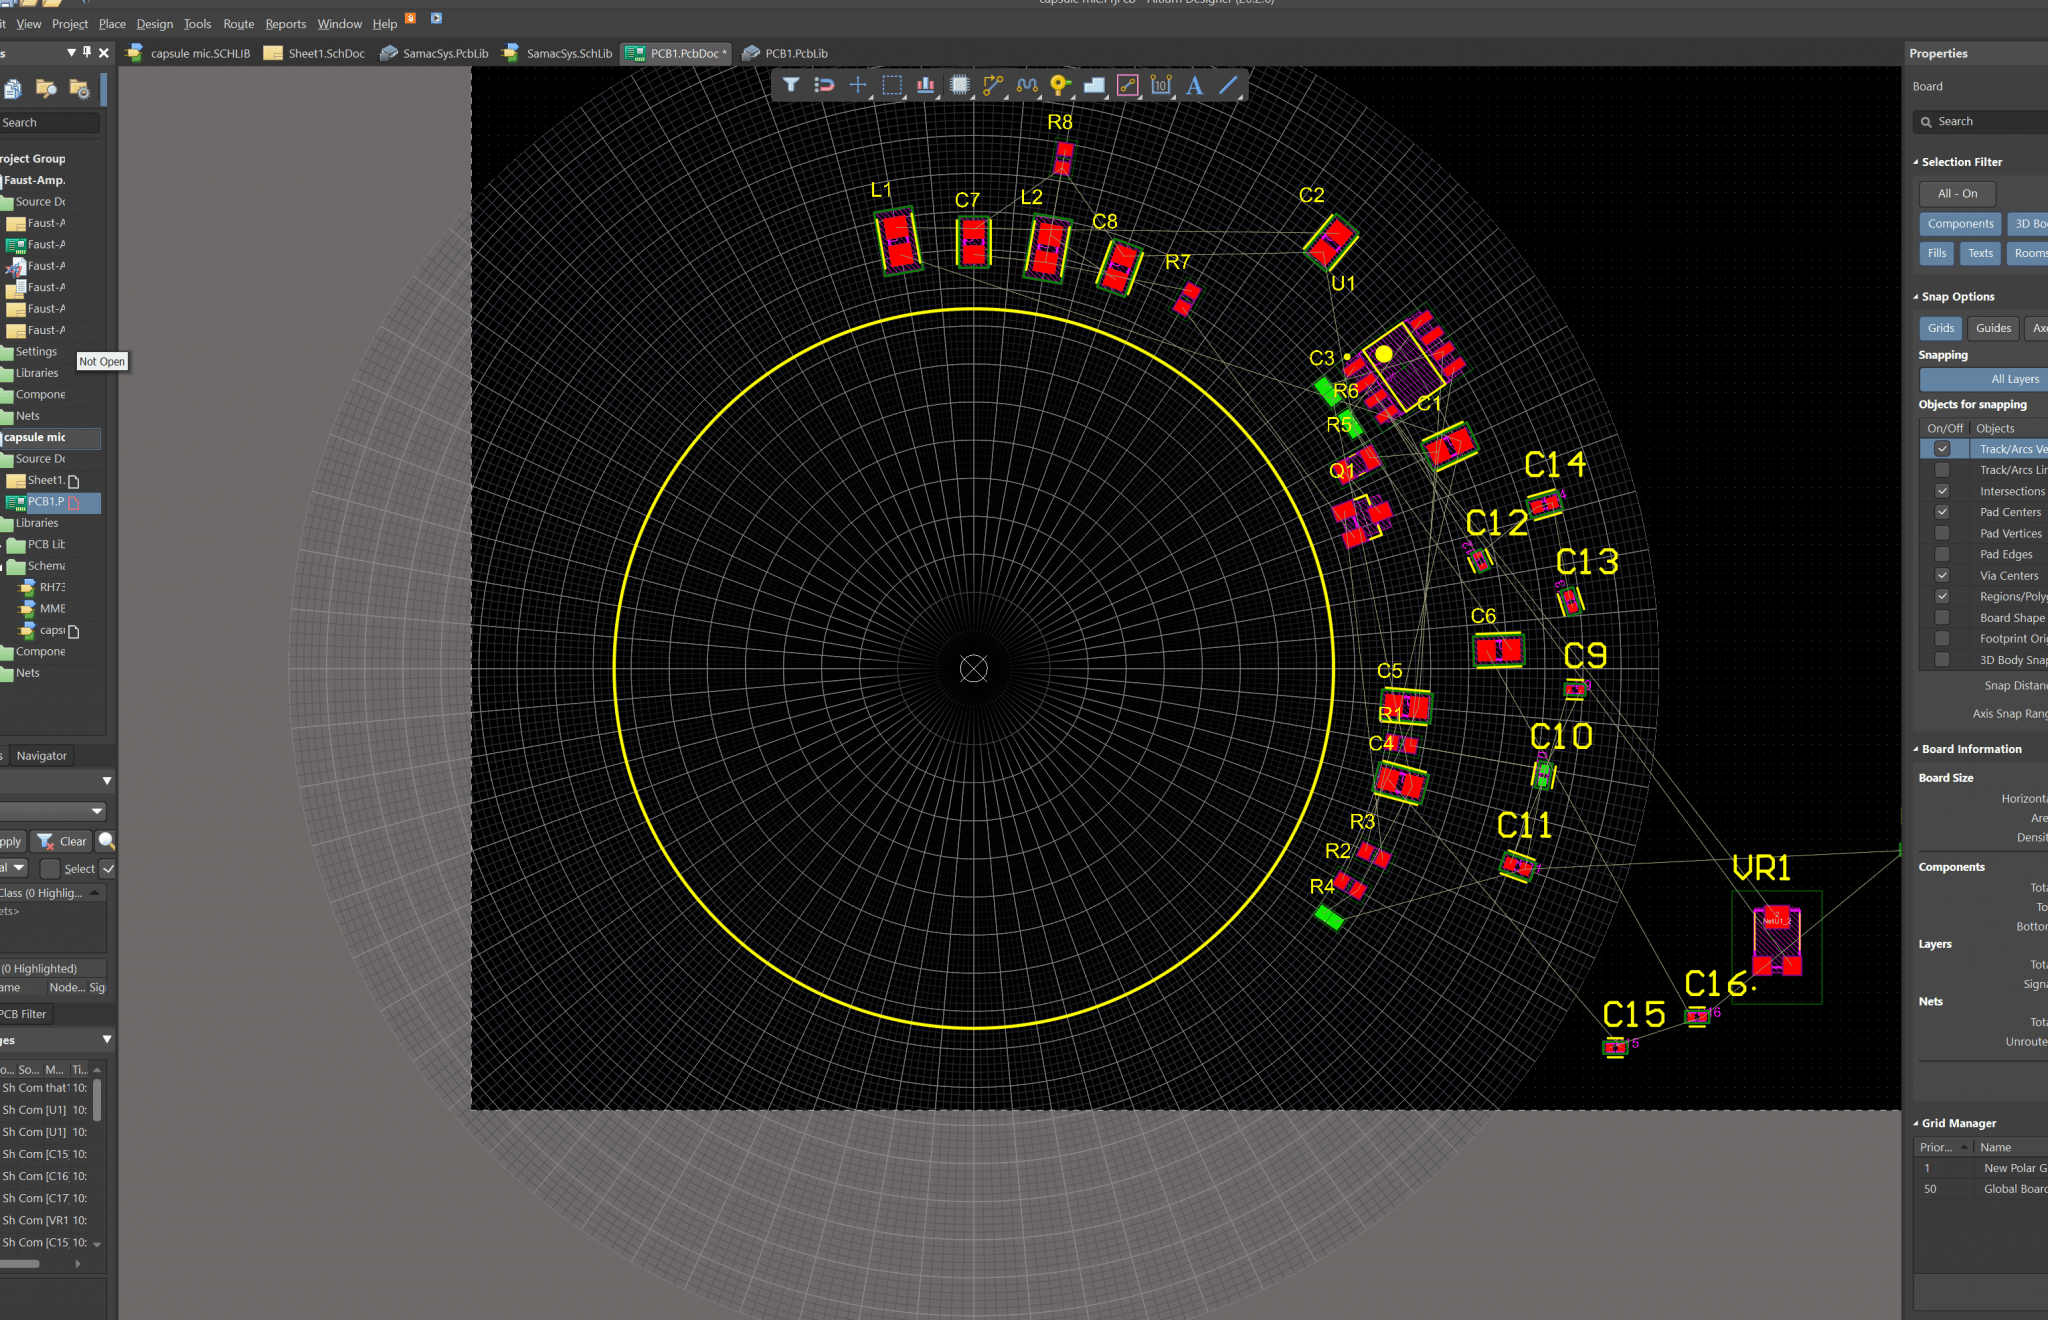Open the Projects panel options dropdown arrow
The height and width of the screenshot is (1320, 2048).
tap(71, 52)
